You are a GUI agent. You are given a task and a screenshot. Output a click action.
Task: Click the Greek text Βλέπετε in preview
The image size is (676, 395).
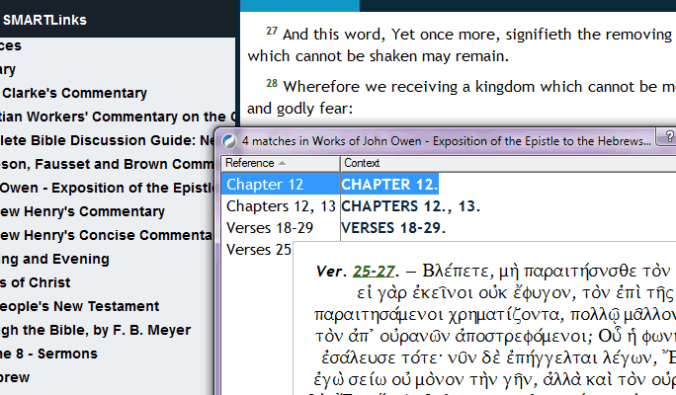pos(458,271)
